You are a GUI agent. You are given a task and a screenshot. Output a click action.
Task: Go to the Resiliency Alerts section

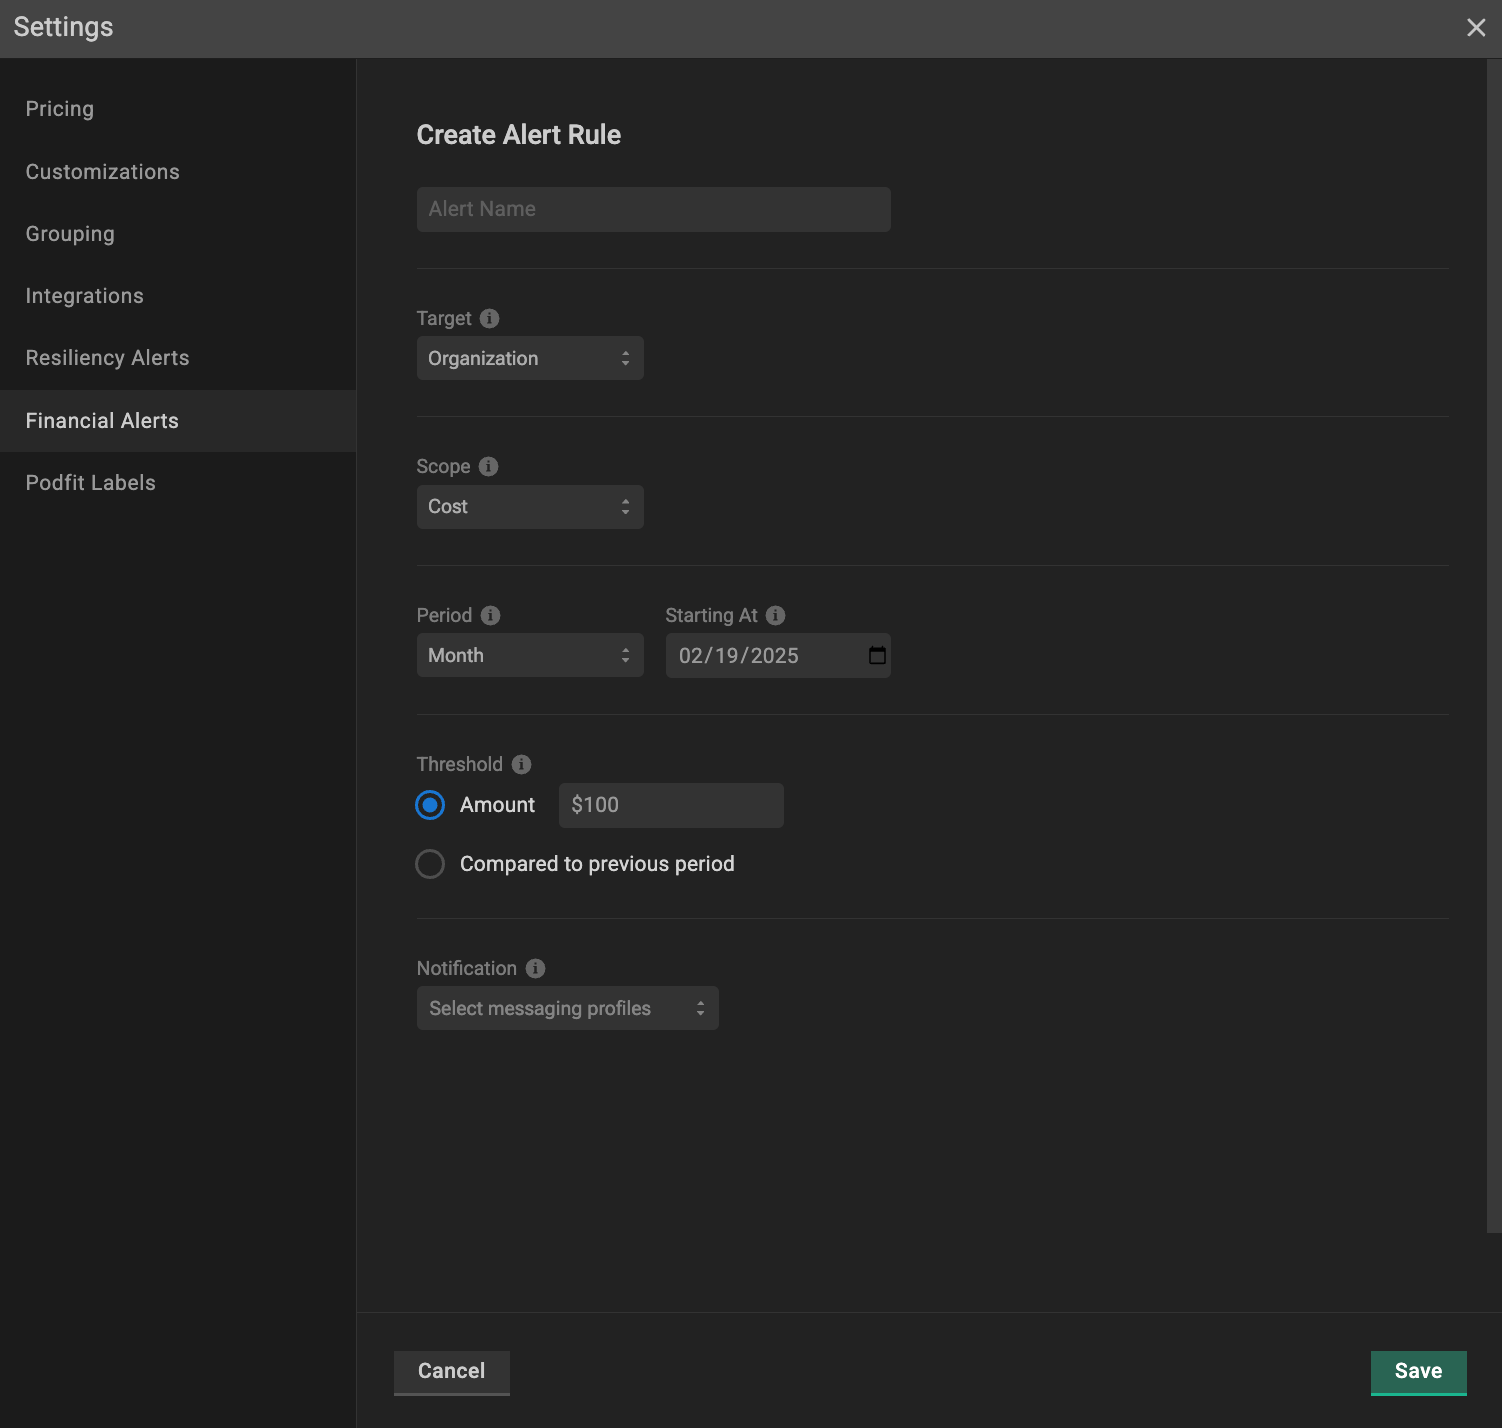[108, 358]
